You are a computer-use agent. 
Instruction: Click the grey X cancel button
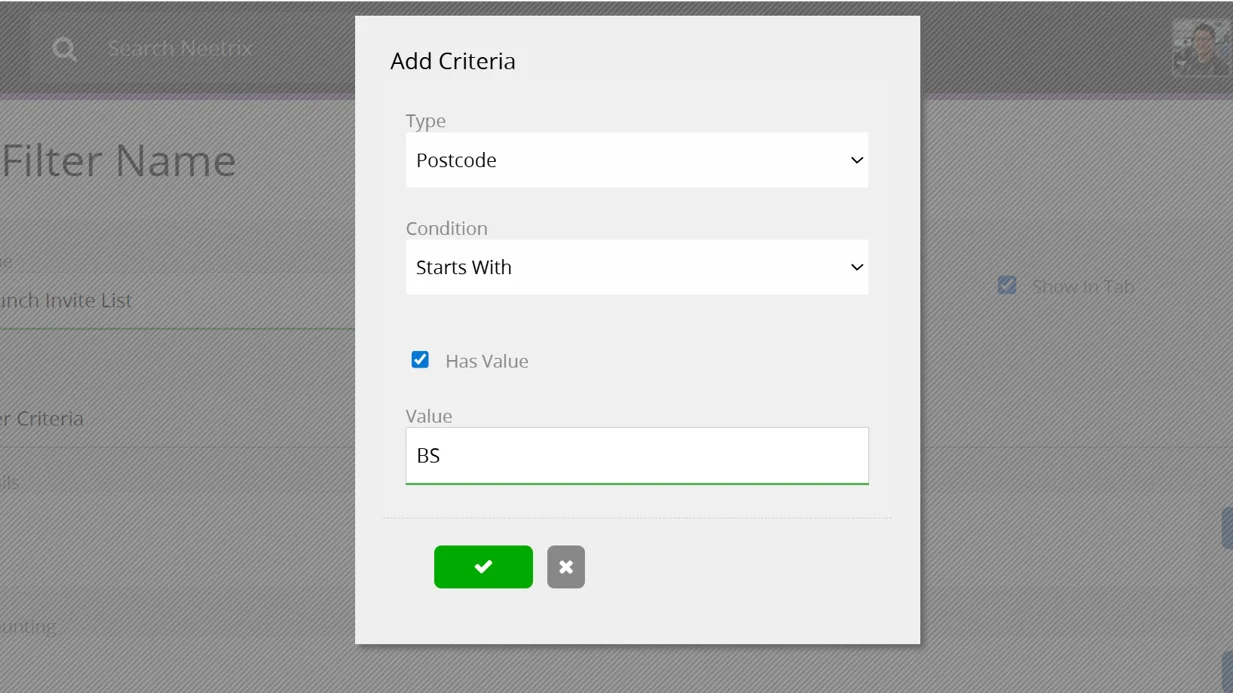click(x=565, y=567)
